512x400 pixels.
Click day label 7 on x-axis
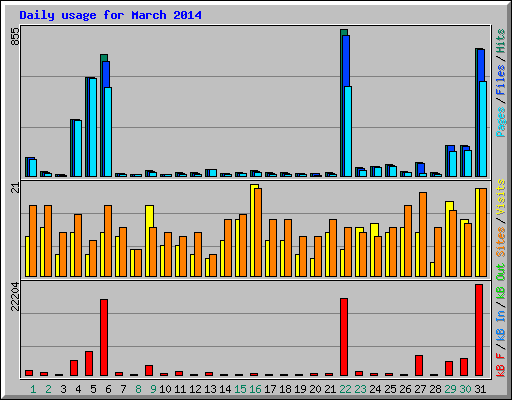click(x=123, y=389)
